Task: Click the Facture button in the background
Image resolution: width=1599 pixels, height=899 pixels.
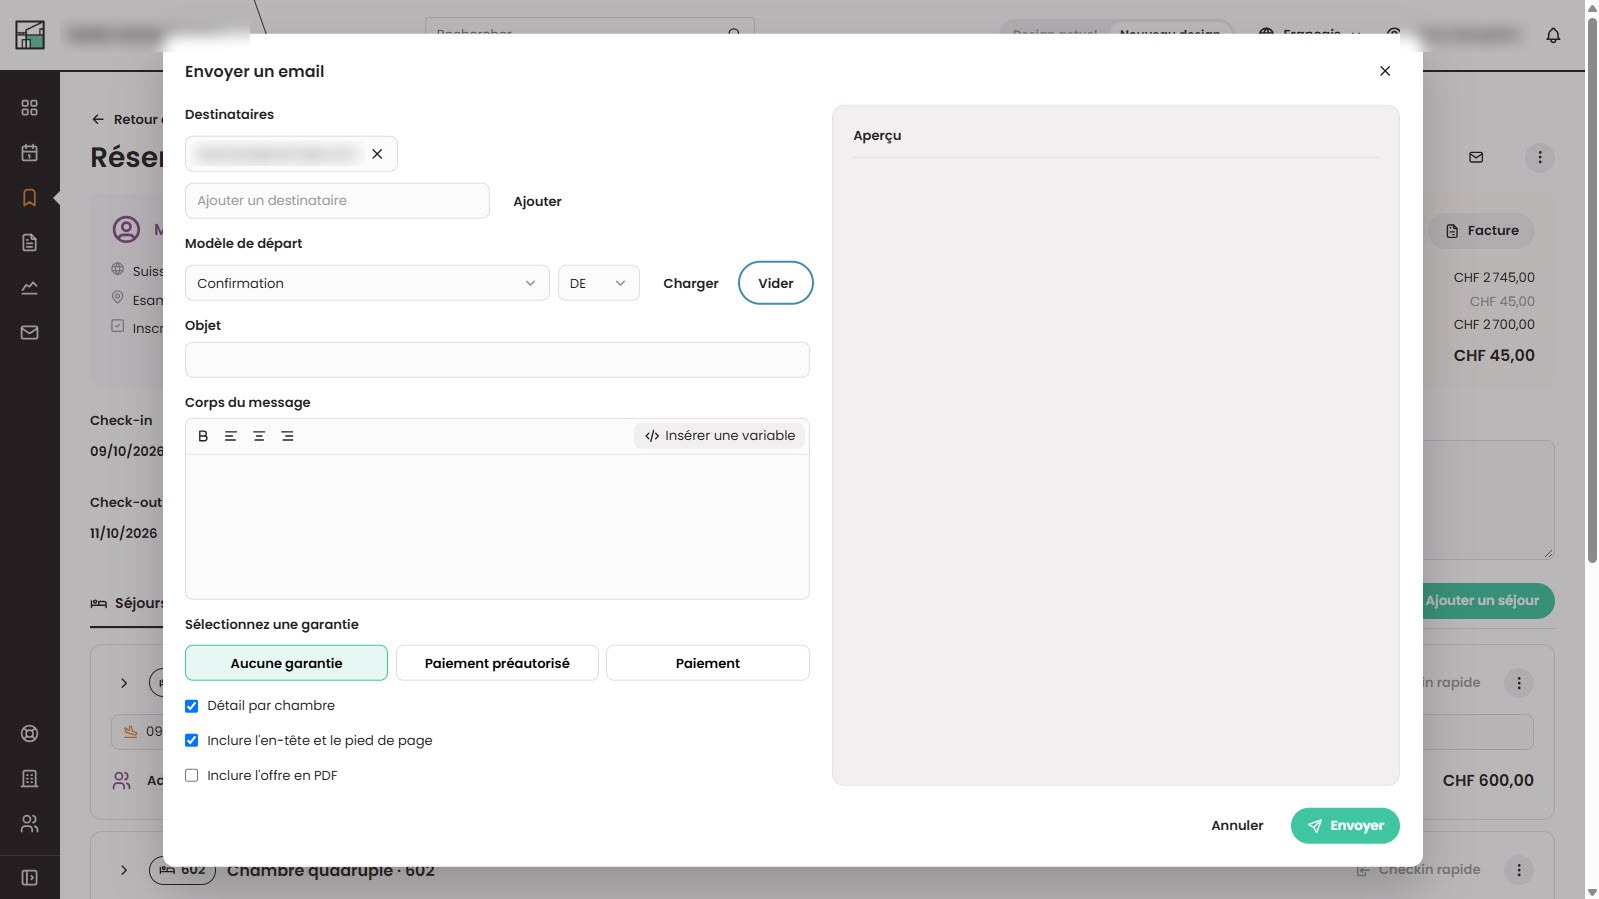Action: (1482, 231)
